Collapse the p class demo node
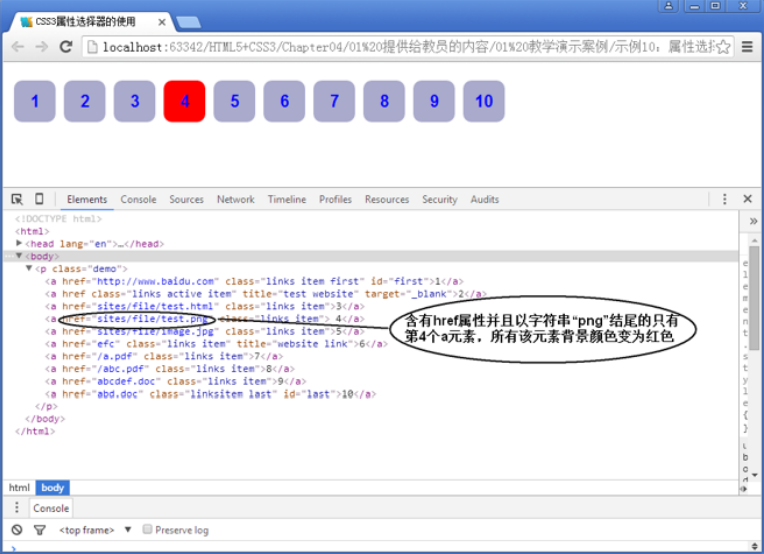 (x=29, y=268)
